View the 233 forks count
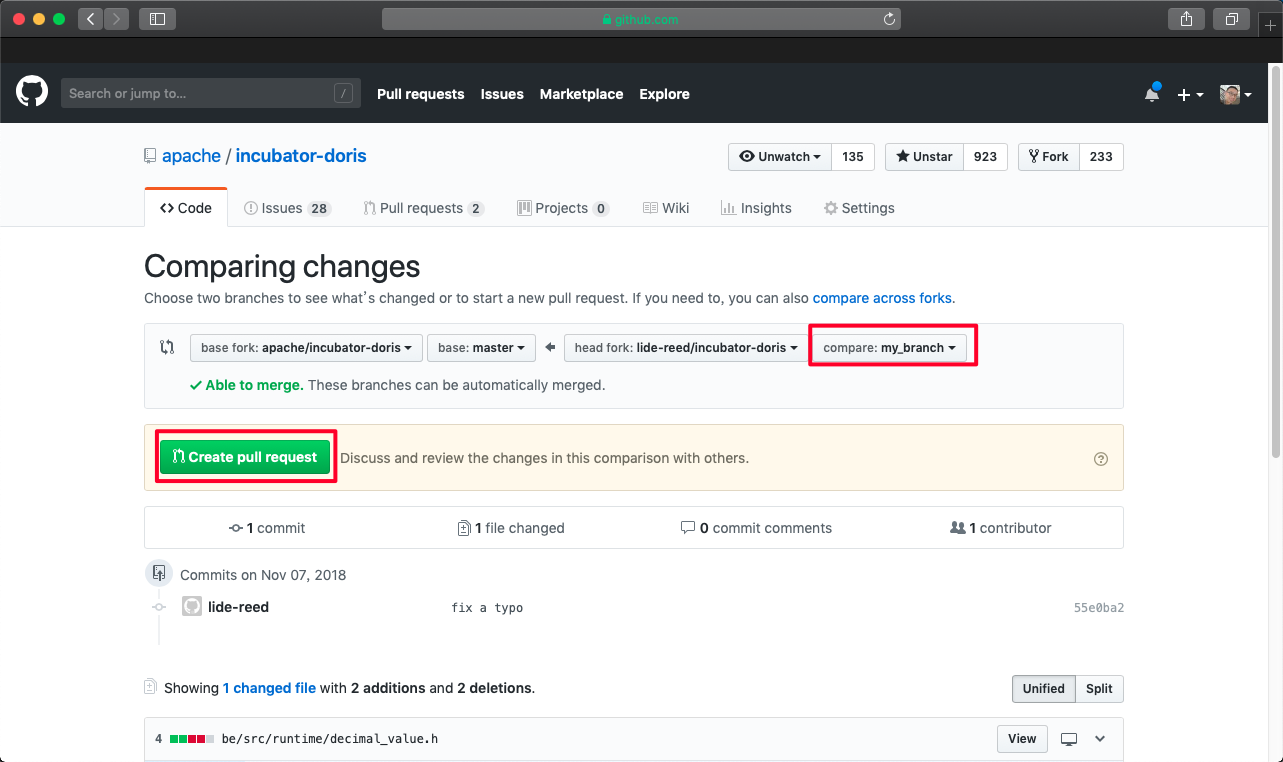The height and width of the screenshot is (762, 1283). (x=1101, y=157)
